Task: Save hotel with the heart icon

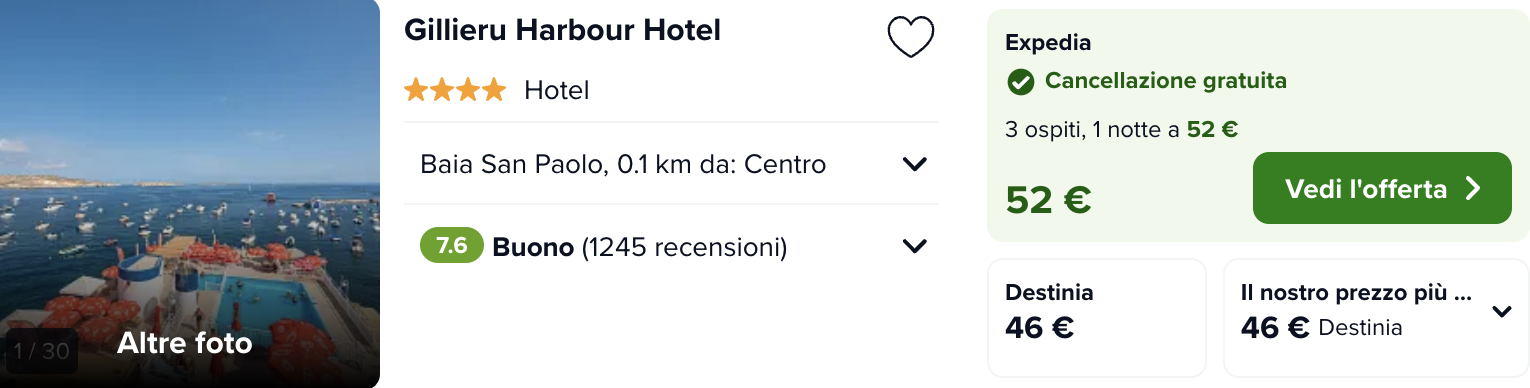Action: [x=911, y=37]
